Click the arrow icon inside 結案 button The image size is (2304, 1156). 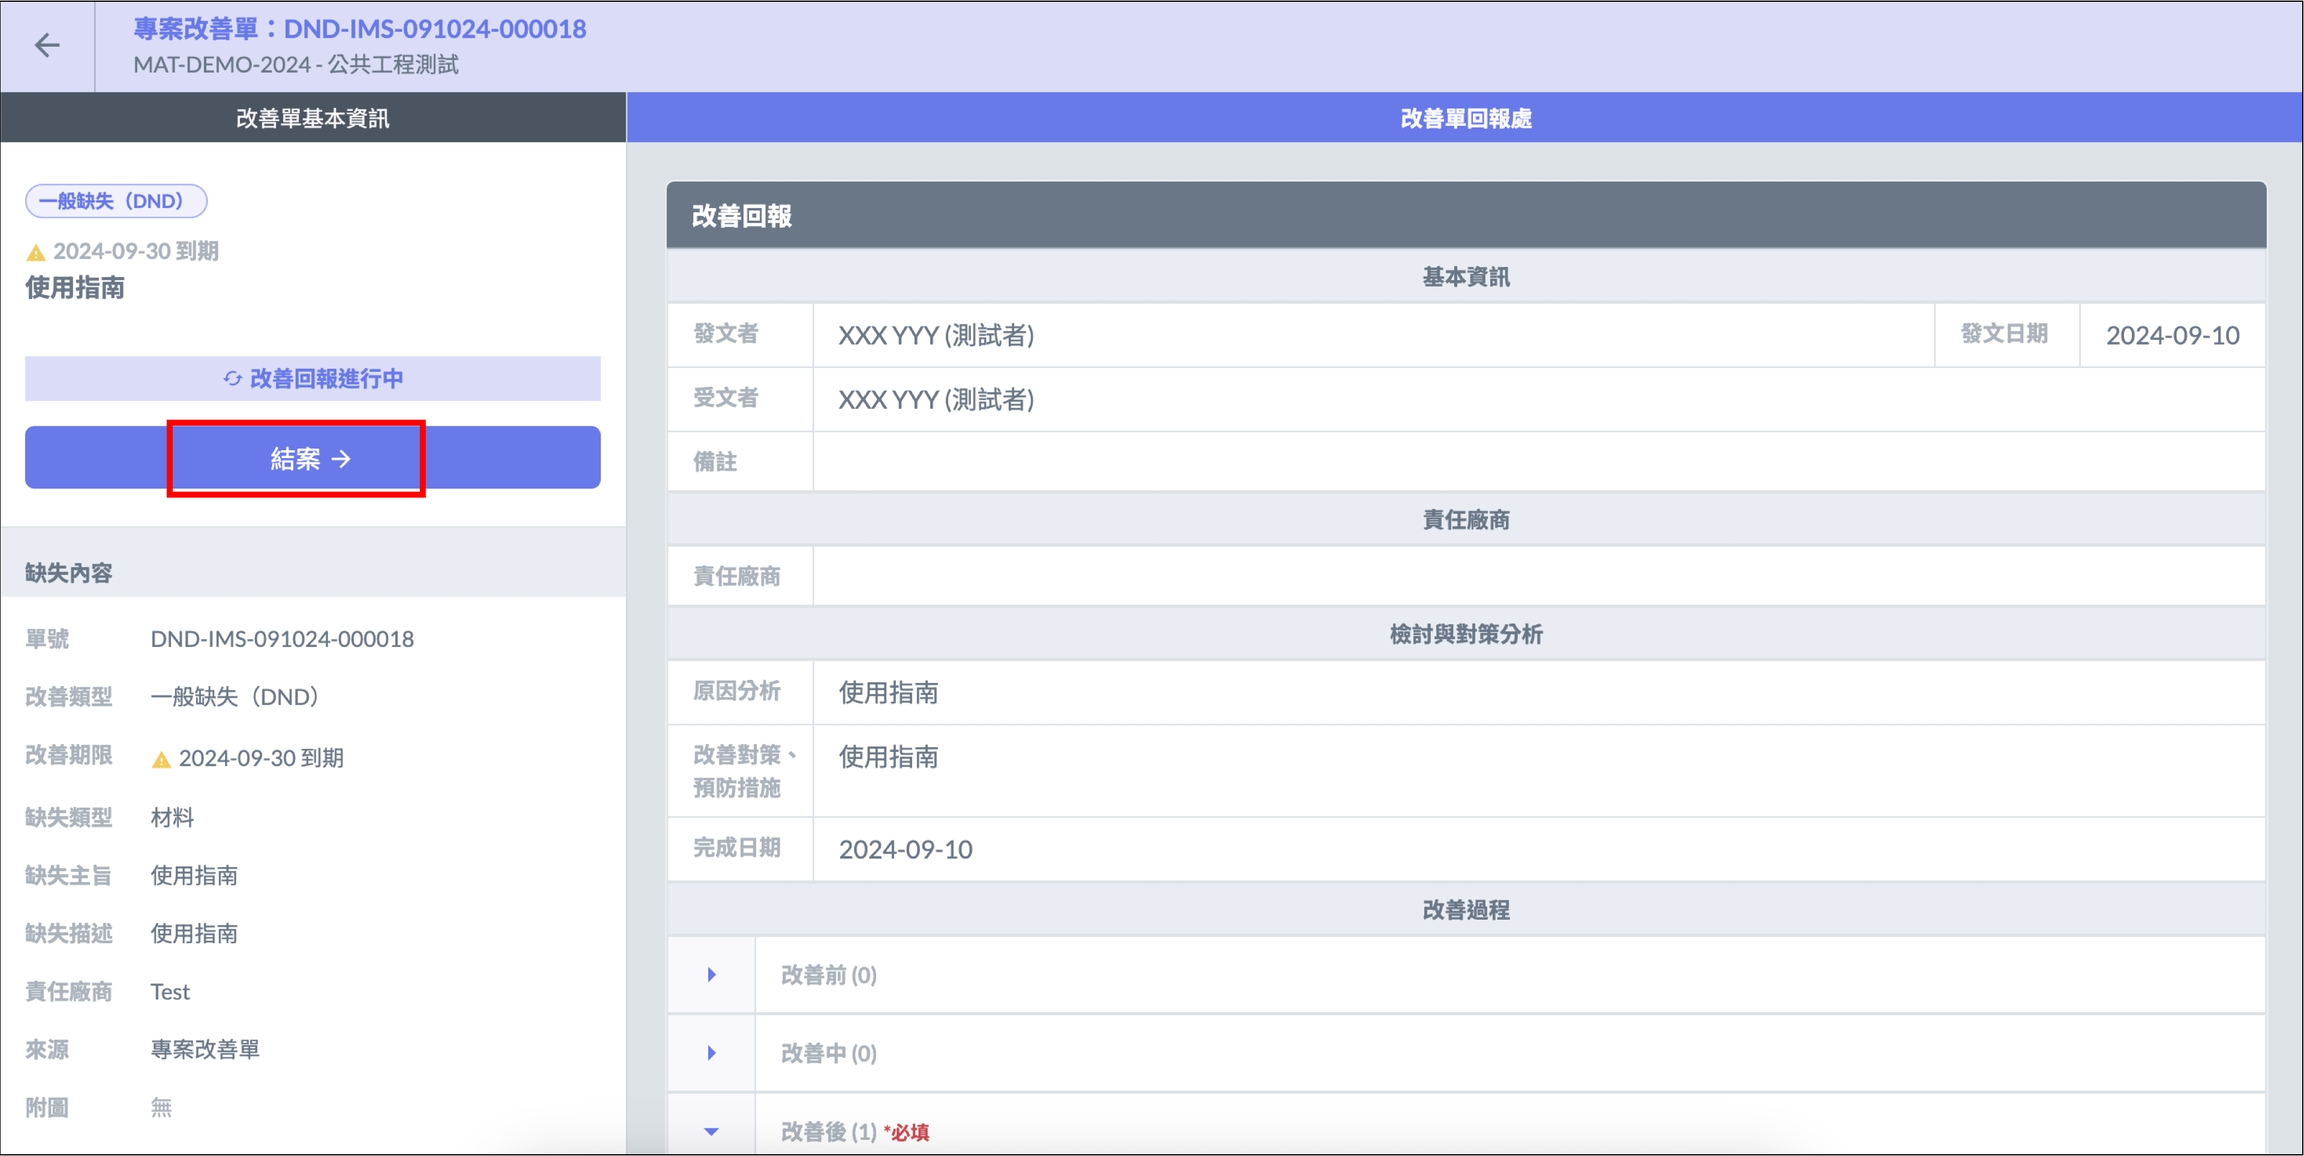click(342, 459)
